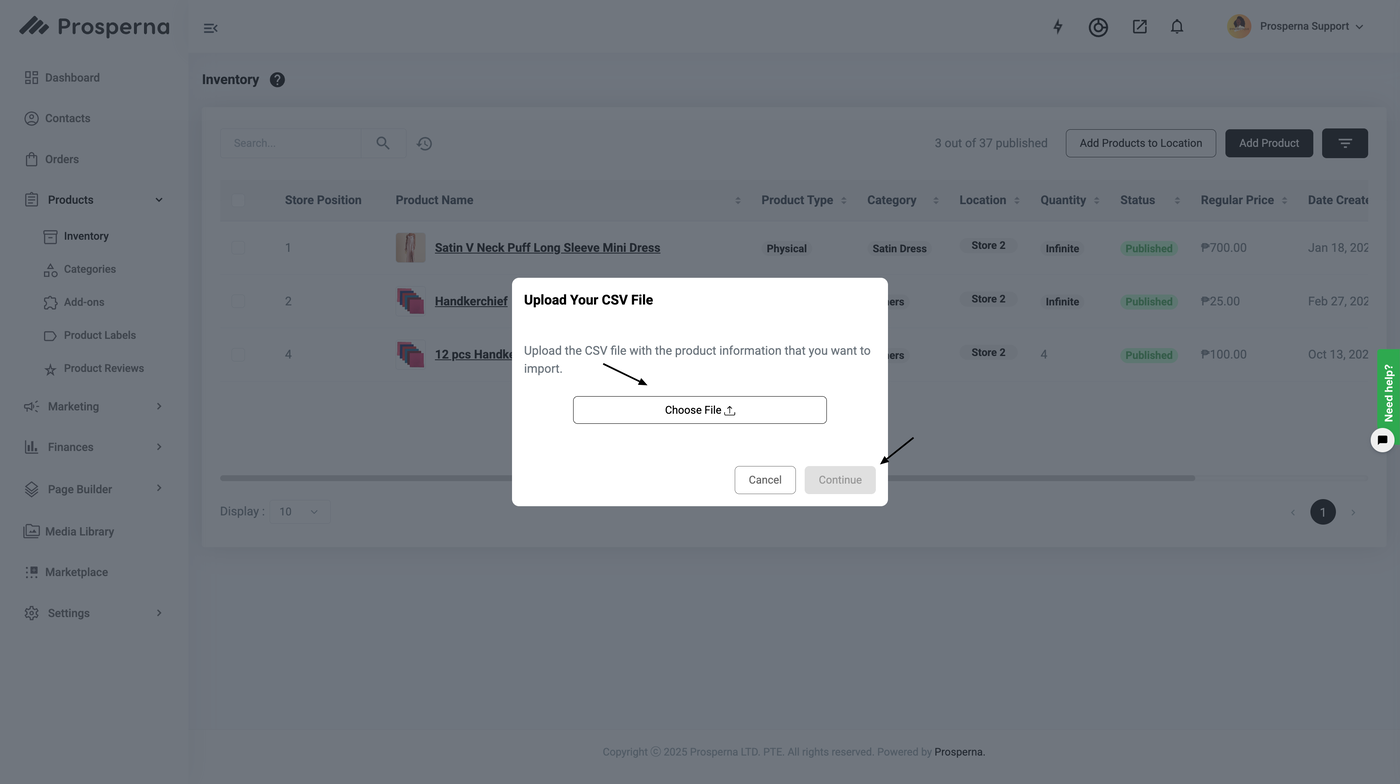Focus the inventory Search field

(x=291, y=143)
